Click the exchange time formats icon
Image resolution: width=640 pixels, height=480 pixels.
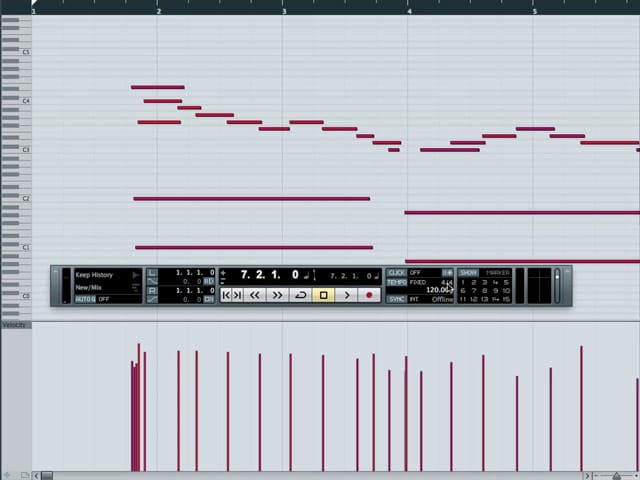click(x=315, y=276)
